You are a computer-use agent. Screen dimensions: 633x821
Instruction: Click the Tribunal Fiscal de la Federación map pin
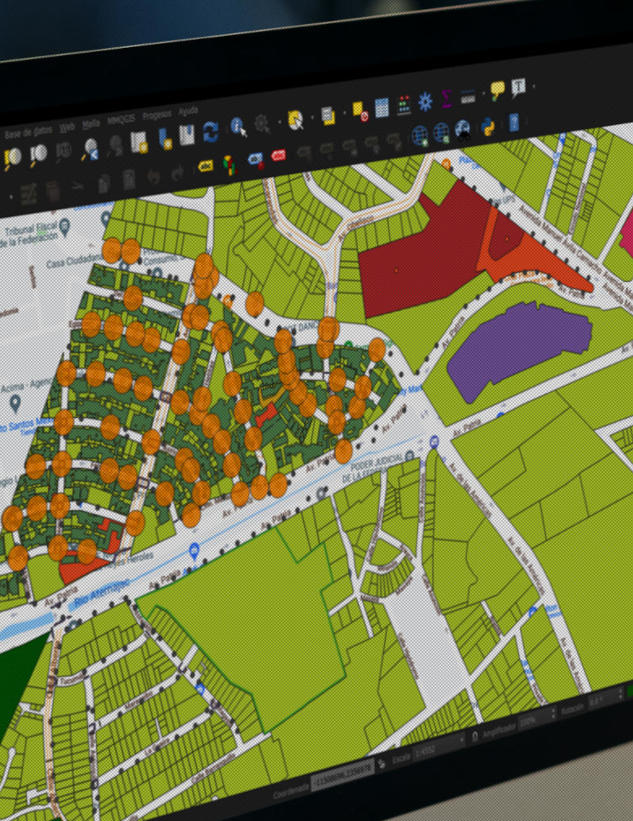(x=64, y=227)
